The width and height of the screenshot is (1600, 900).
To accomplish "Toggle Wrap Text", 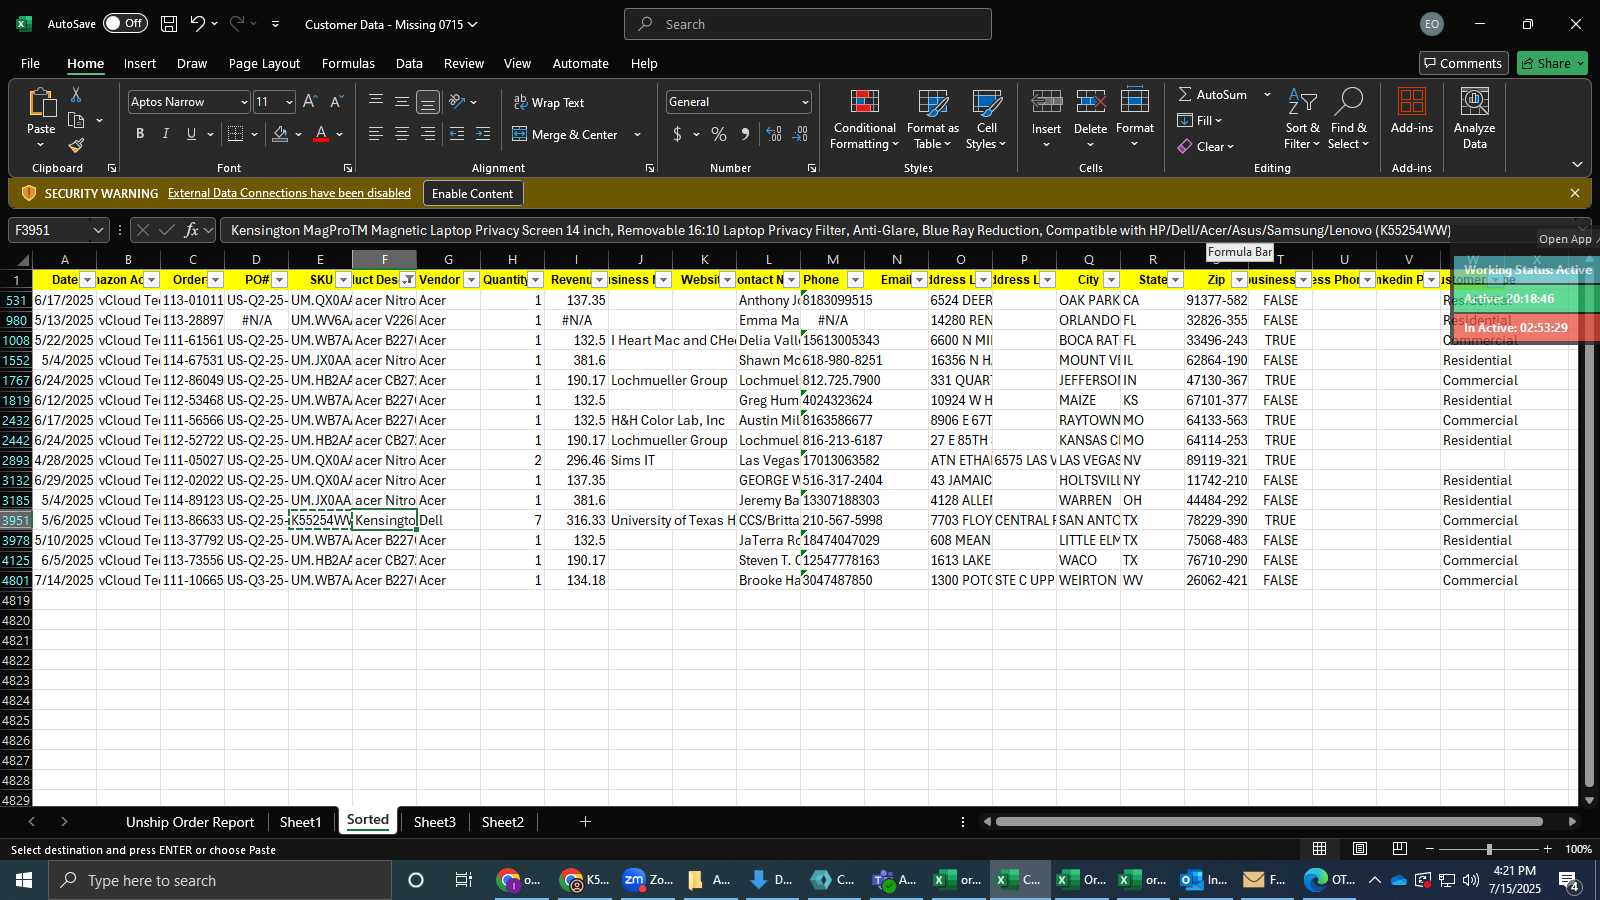I will pos(549,102).
